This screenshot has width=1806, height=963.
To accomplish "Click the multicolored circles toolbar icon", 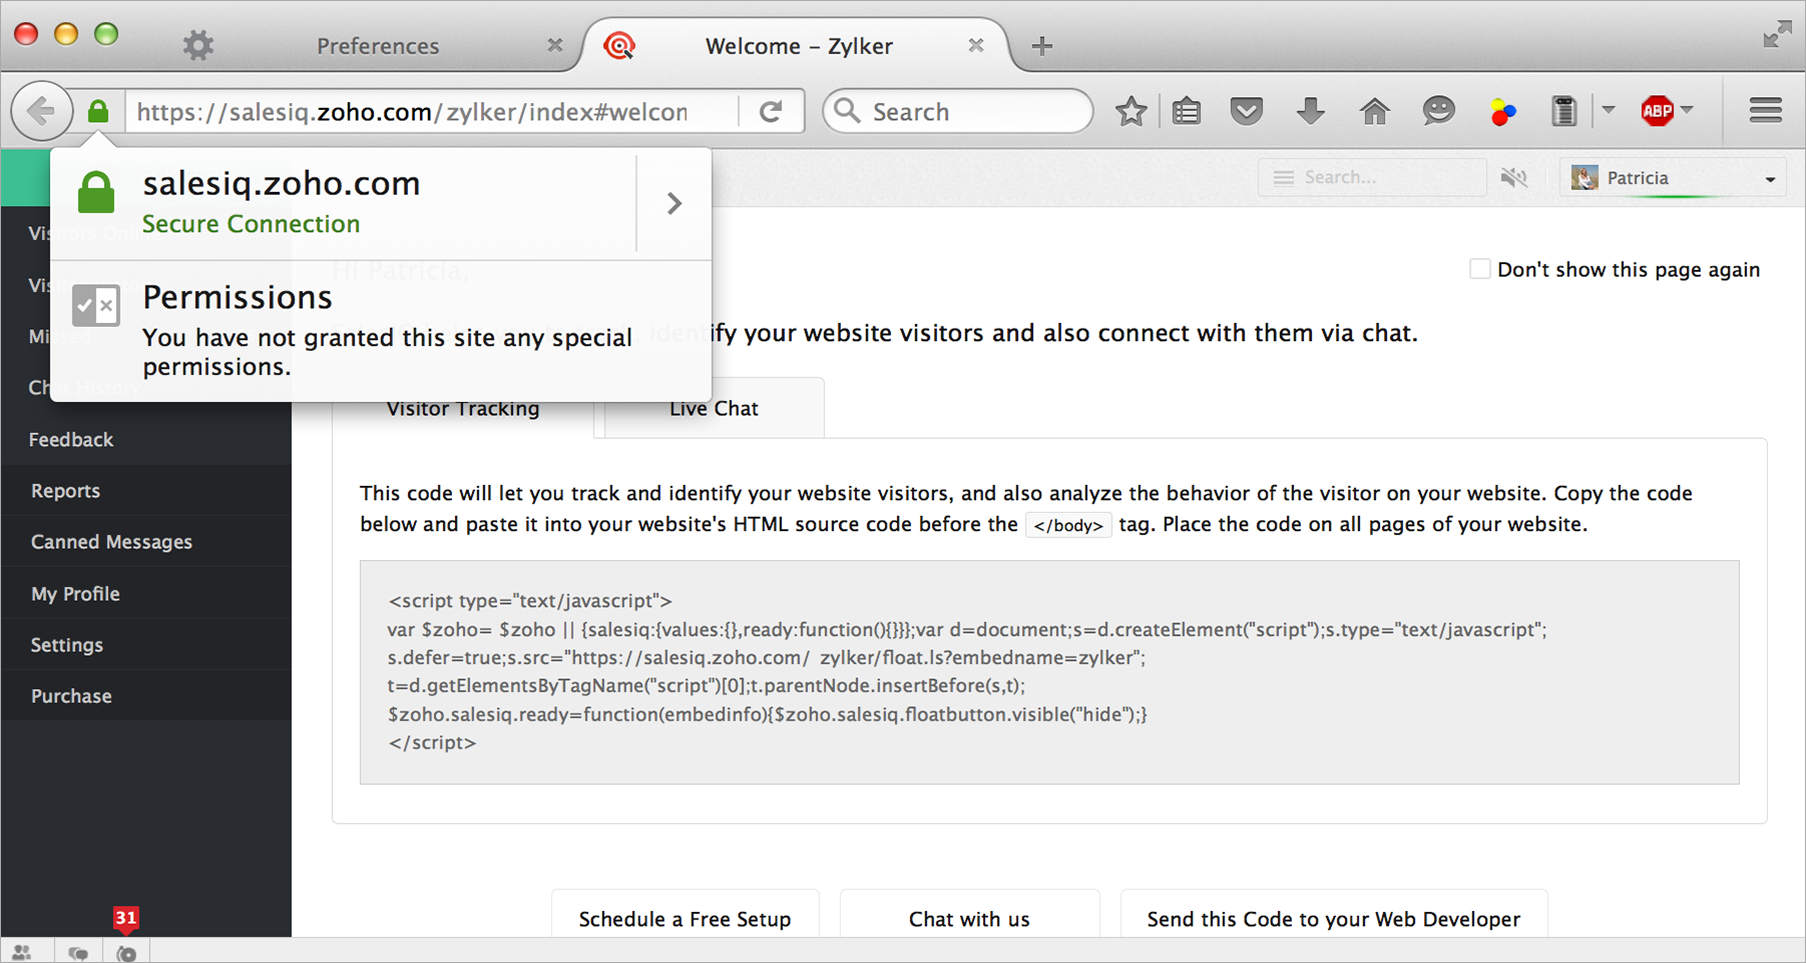I will [x=1502, y=111].
